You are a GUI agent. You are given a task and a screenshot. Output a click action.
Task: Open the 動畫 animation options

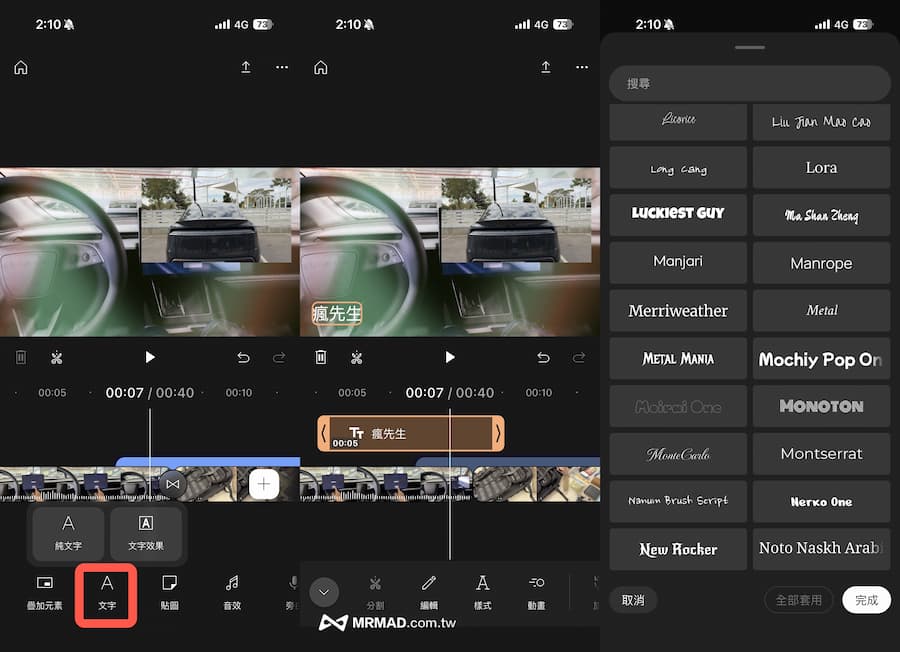coord(536,594)
